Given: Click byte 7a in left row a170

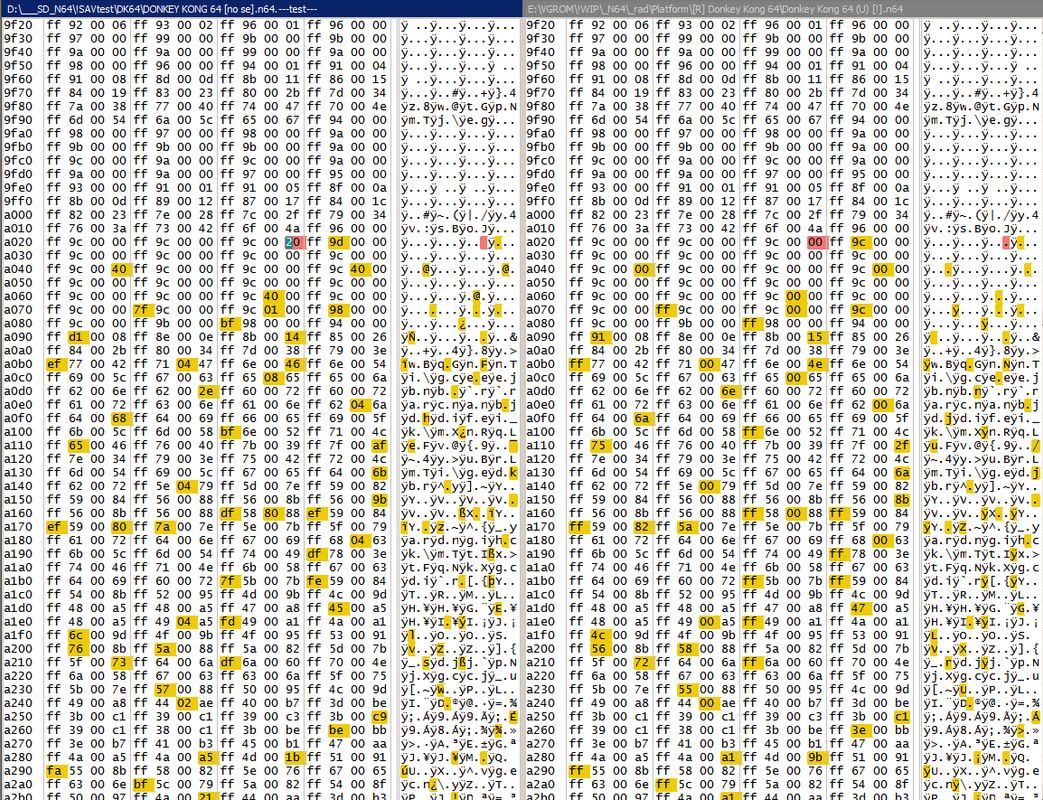Looking at the screenshot, I should click(162, 527).
